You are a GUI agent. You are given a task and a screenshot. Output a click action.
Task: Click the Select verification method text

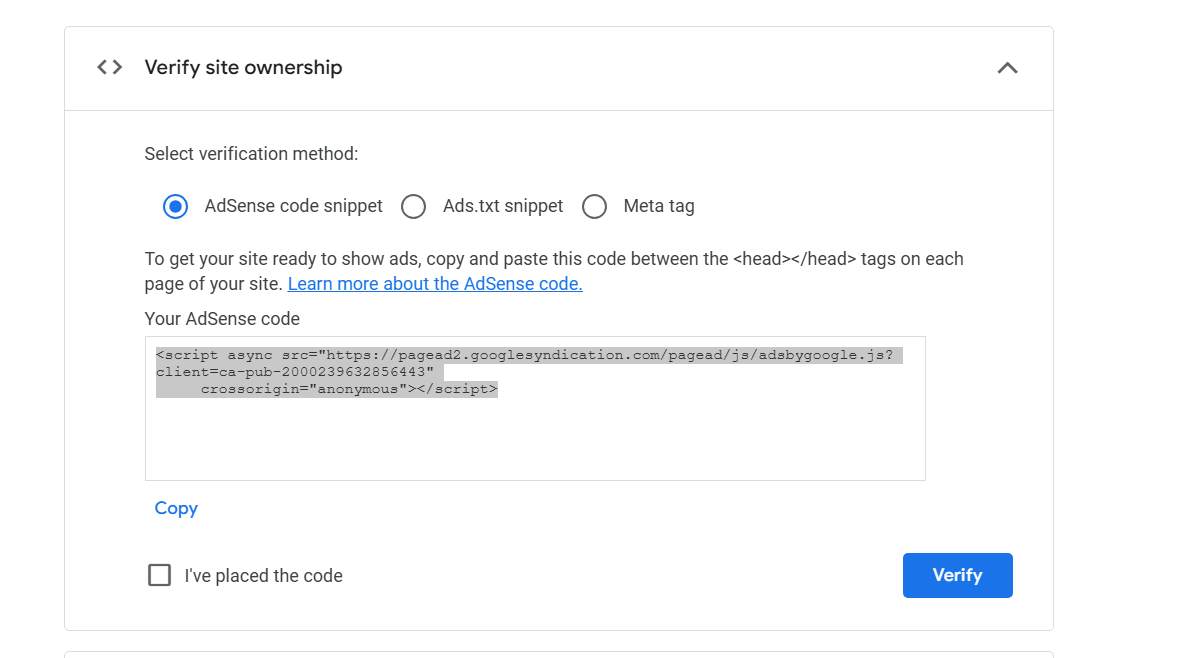(251, 154)
